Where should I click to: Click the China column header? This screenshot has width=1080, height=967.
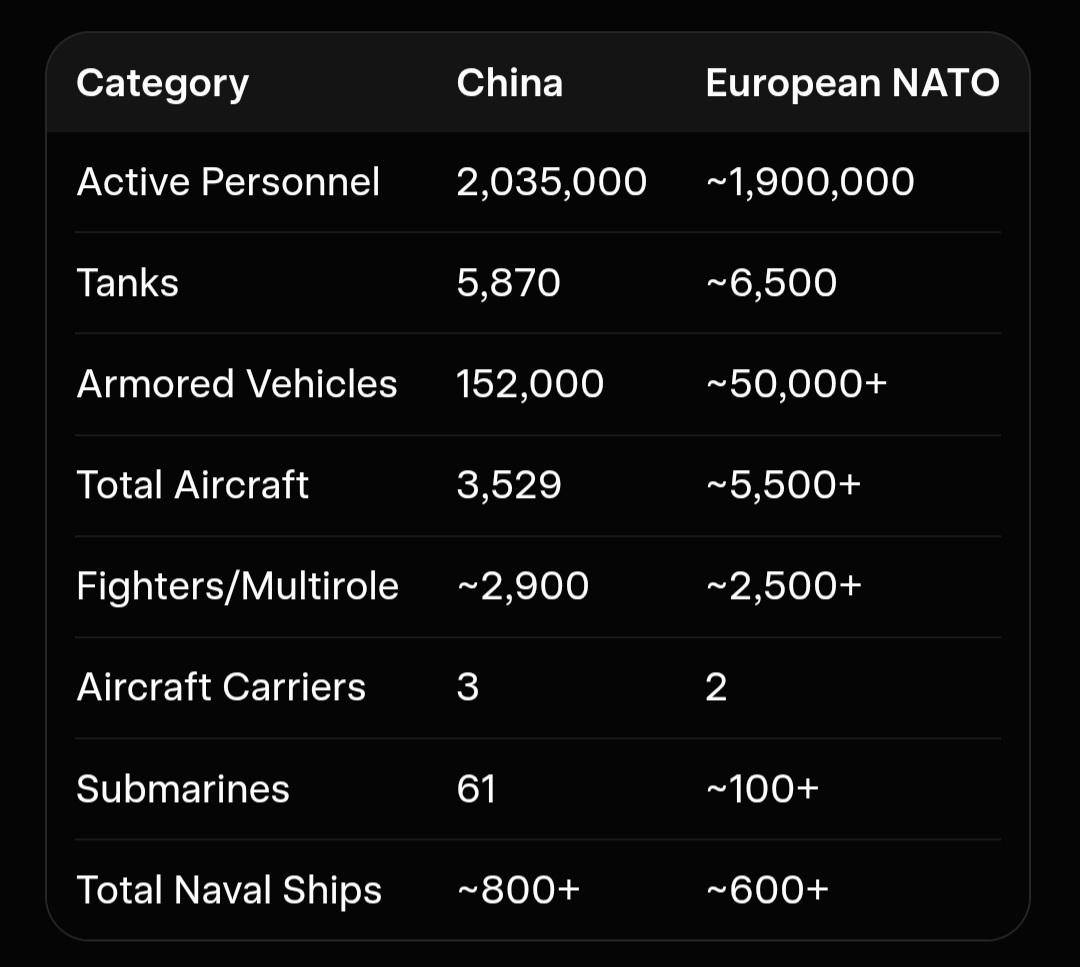pyautogui.click(x=509, y=83)
